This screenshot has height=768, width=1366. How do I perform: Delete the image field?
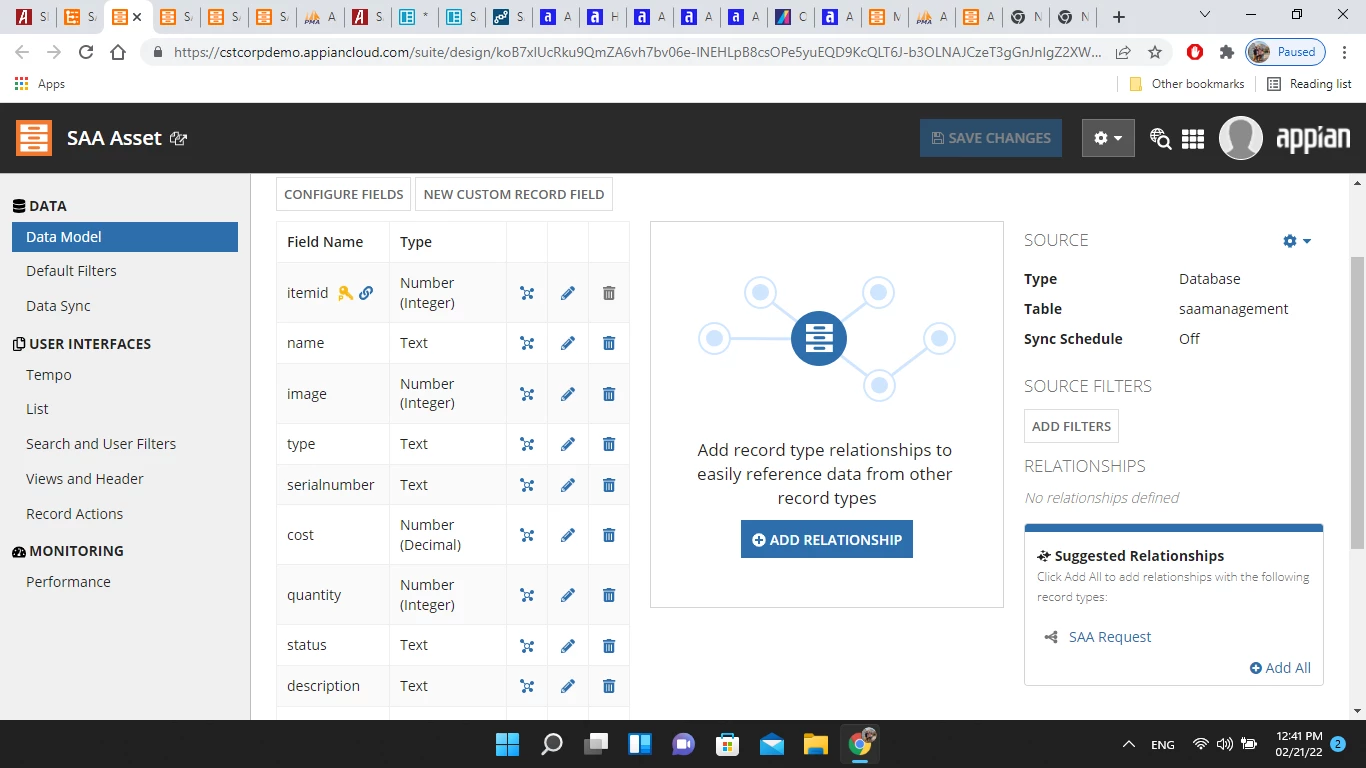(x=609, y=394)
